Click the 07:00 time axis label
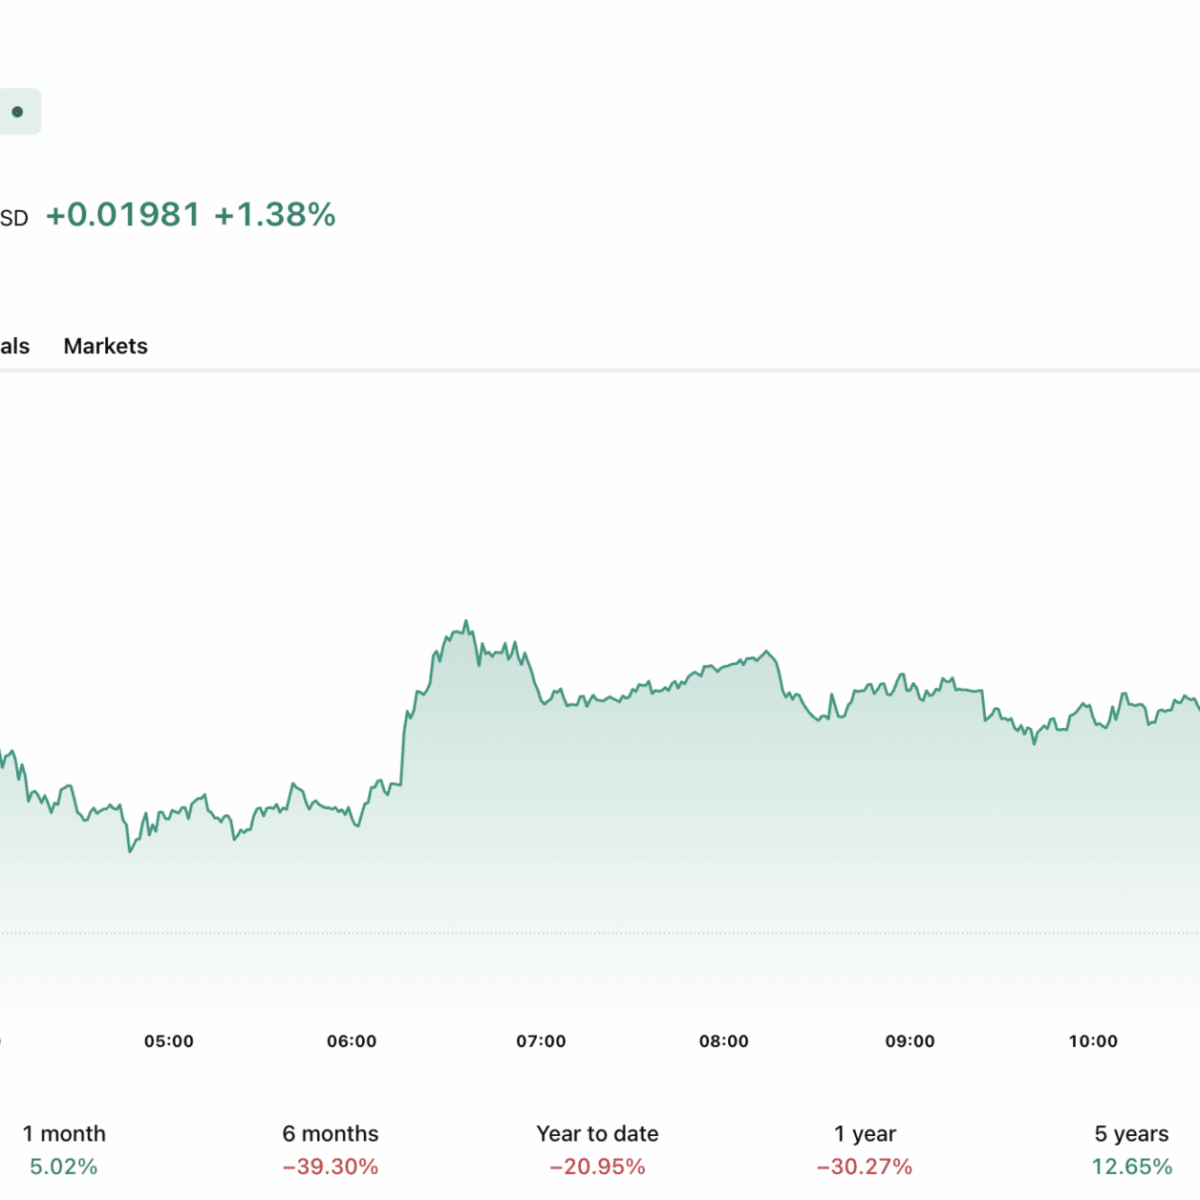 click(x=541, y=1041)
